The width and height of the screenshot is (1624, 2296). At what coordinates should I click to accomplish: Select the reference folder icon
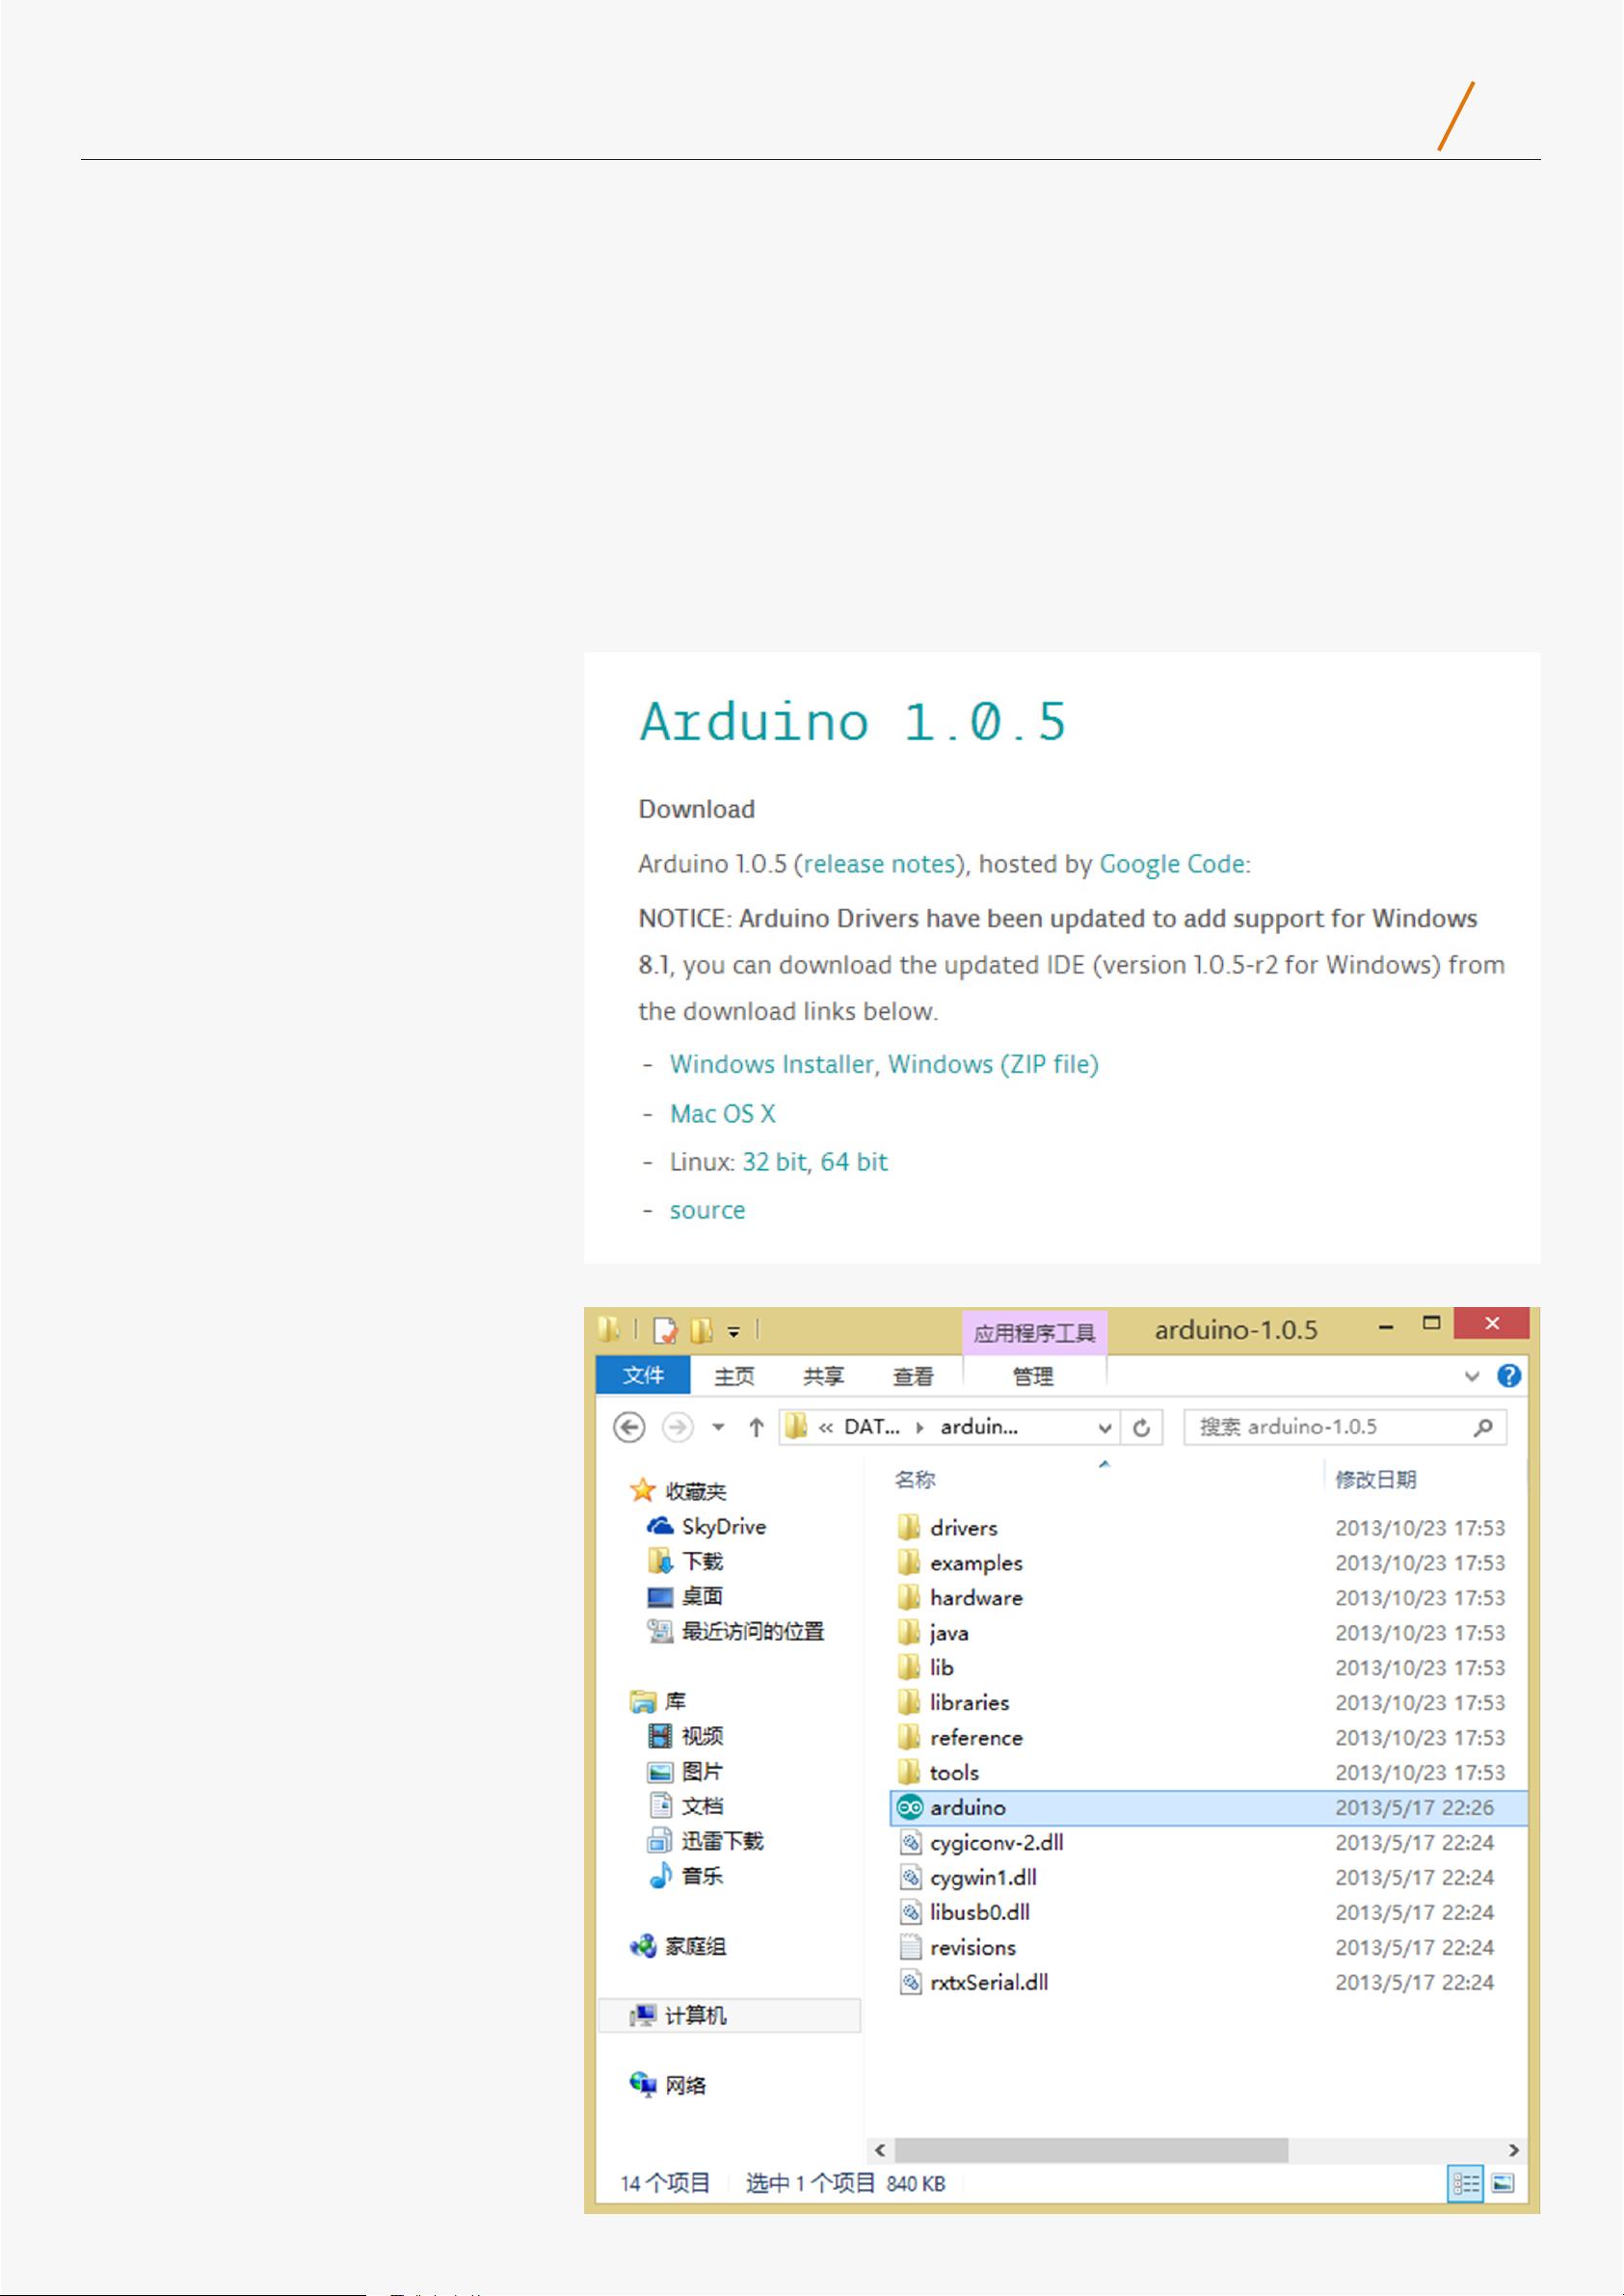[x=909, y=1737]
